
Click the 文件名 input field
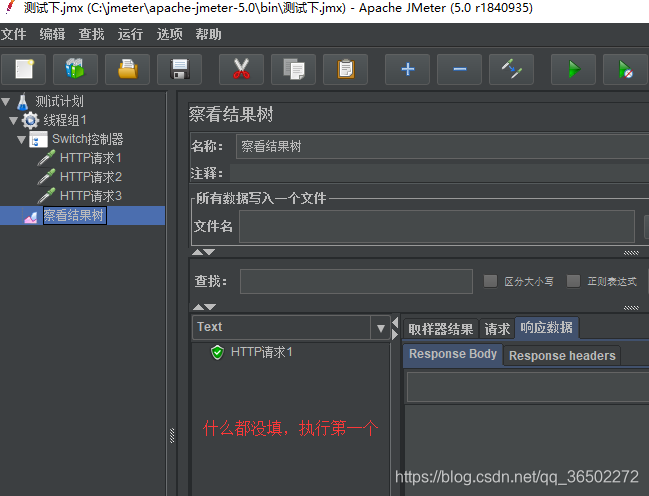(437, 226)
